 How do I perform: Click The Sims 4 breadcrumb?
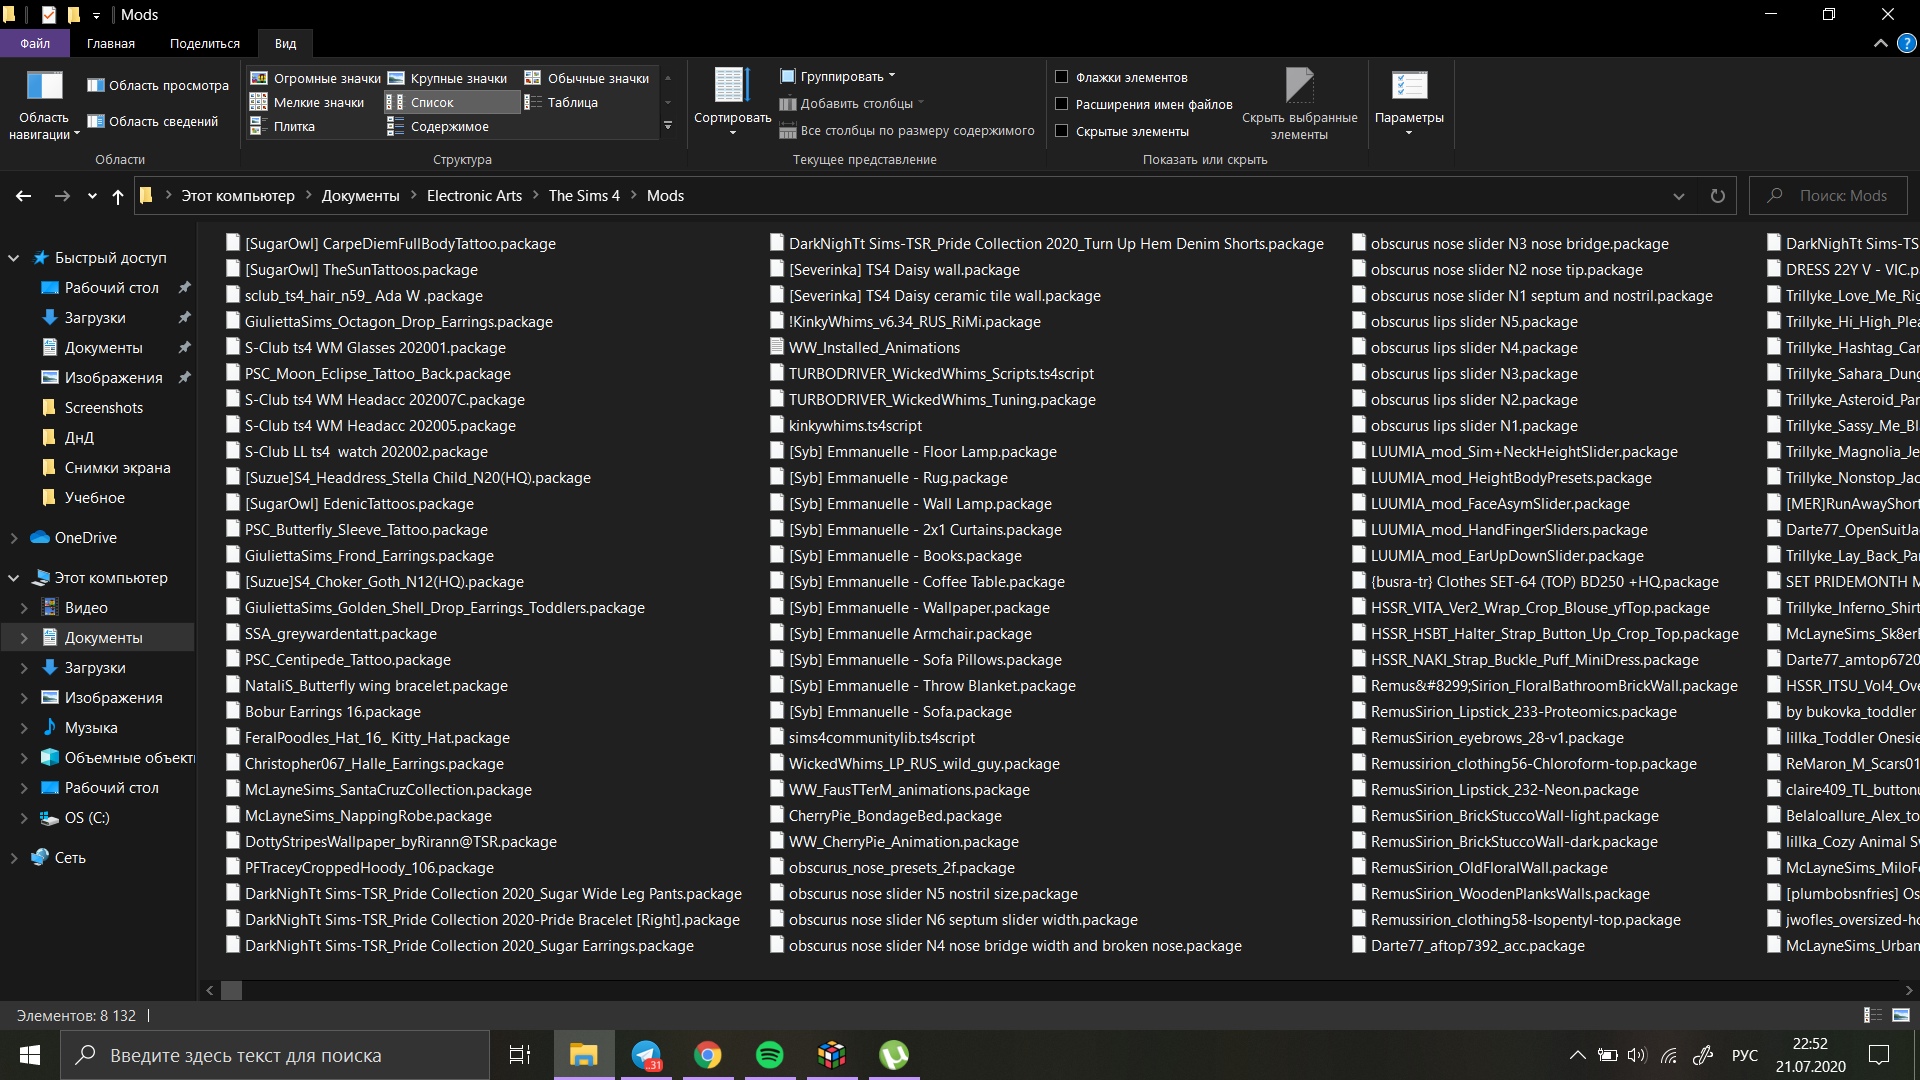coord(584,196)
